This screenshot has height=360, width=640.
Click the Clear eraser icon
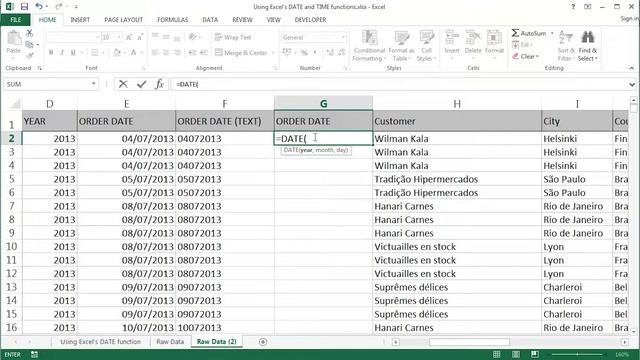tap(516, 56)
